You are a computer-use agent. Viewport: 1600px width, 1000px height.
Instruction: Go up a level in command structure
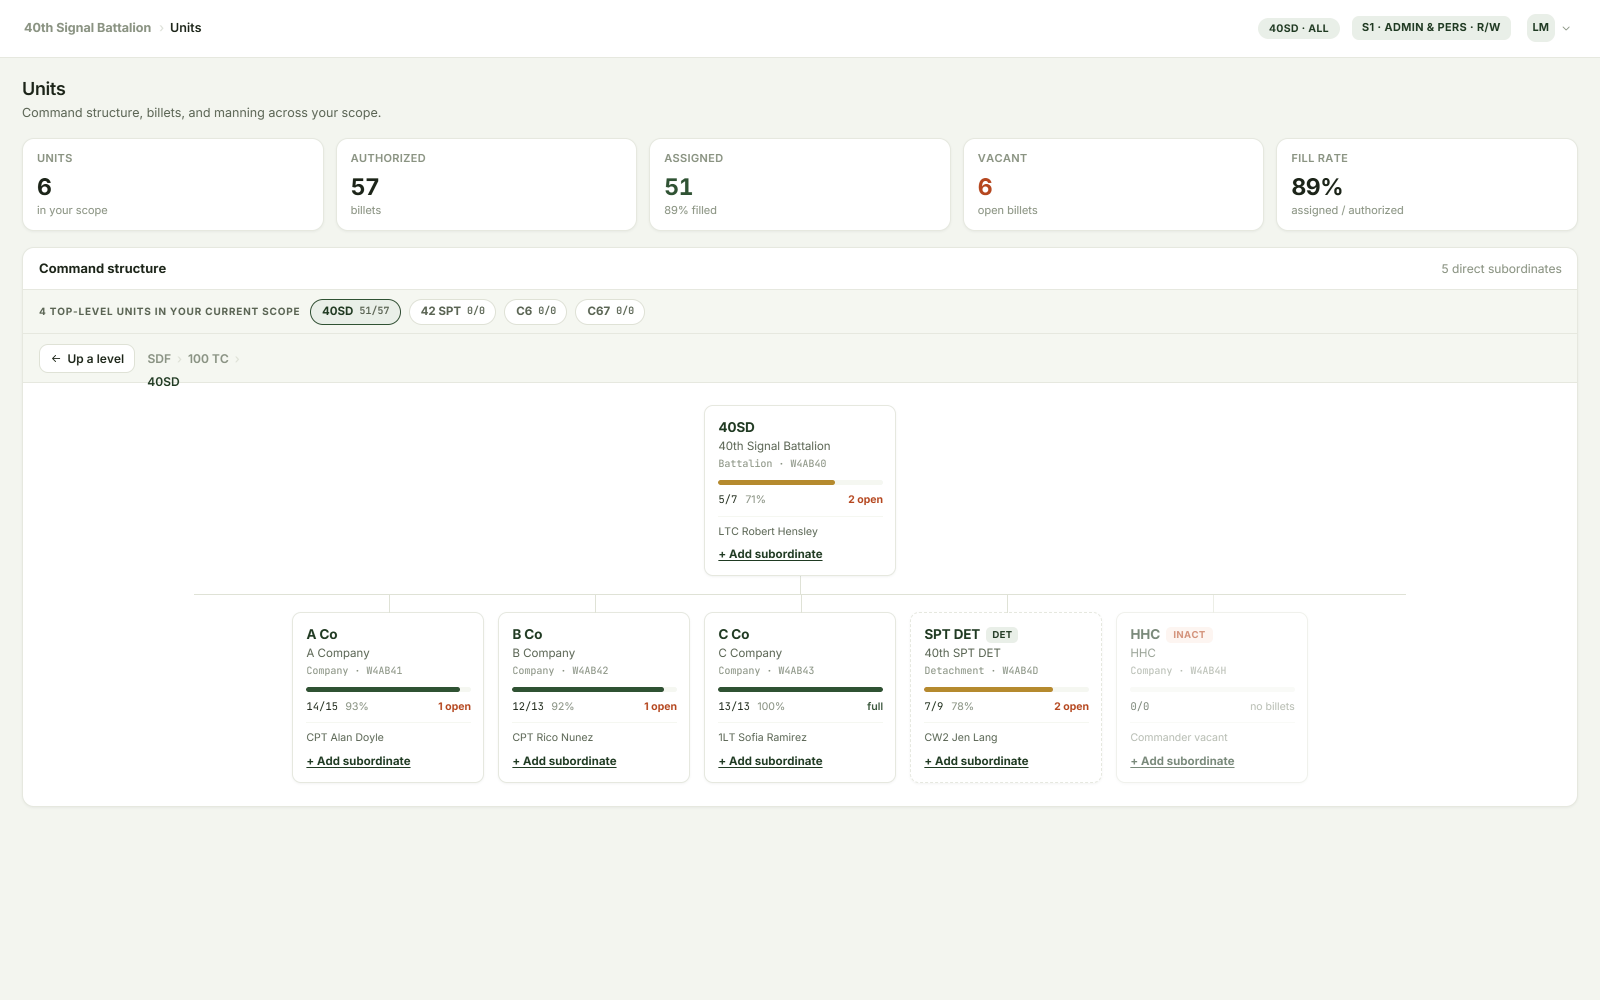[x=87, y=359]
